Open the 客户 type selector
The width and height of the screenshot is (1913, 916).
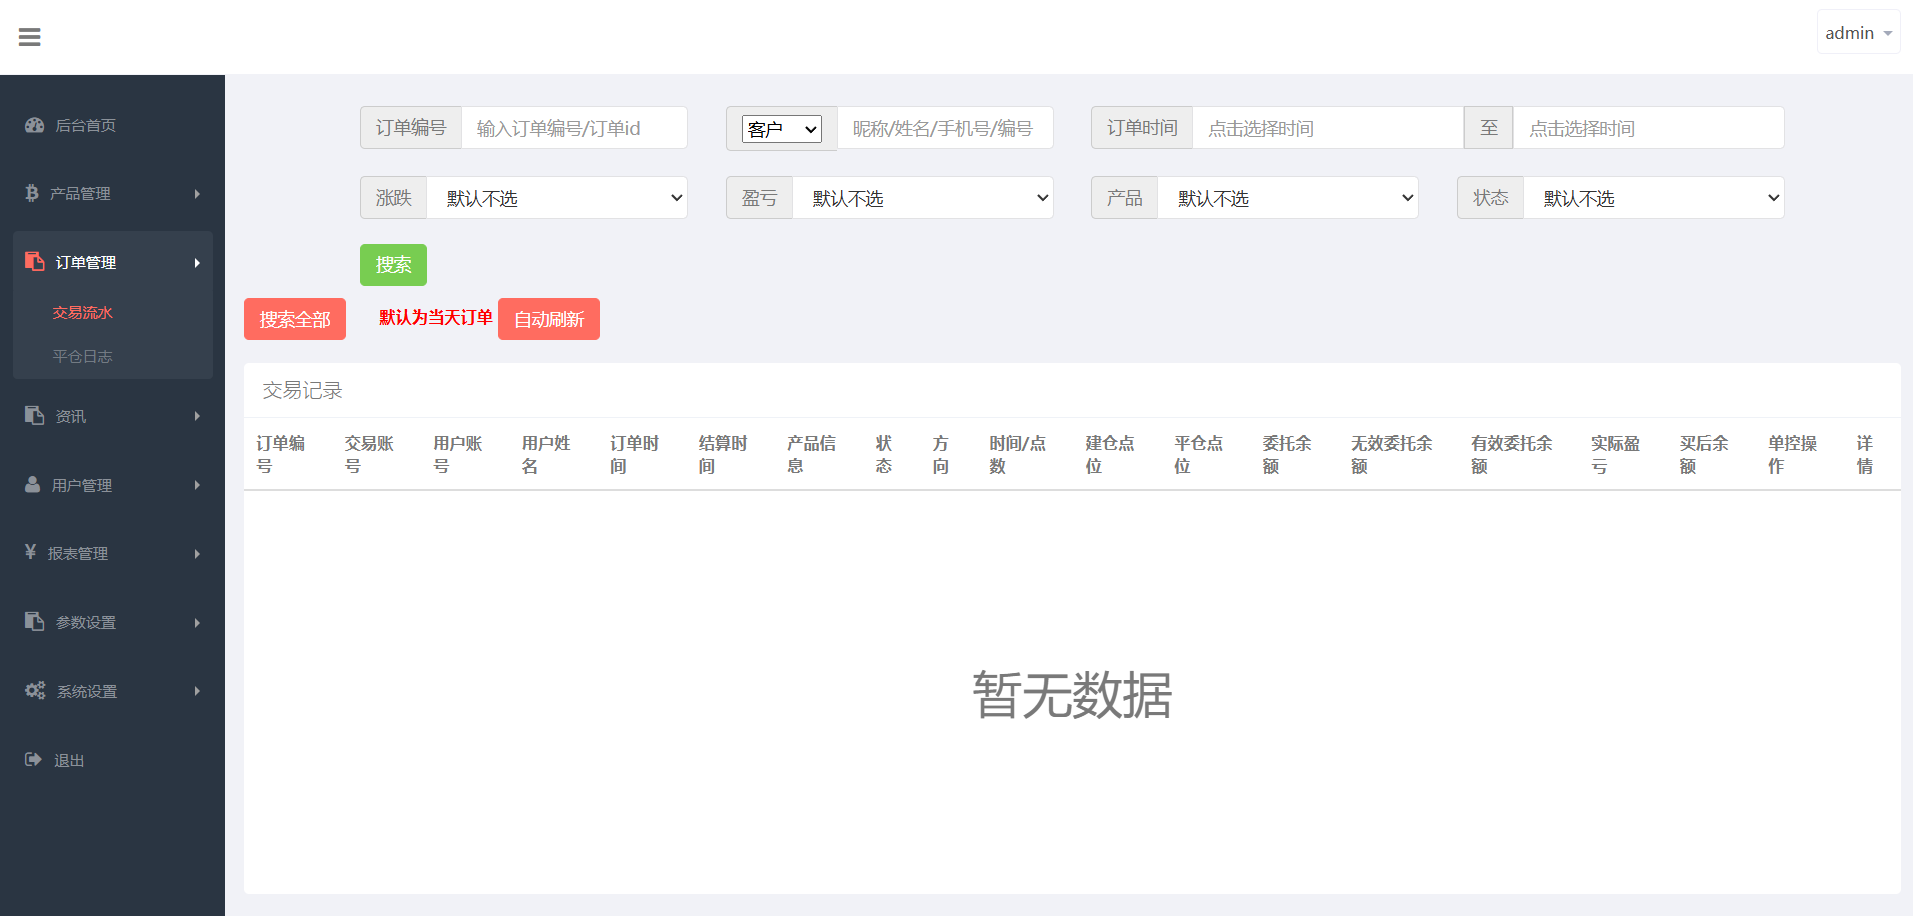tap(781, 129)
